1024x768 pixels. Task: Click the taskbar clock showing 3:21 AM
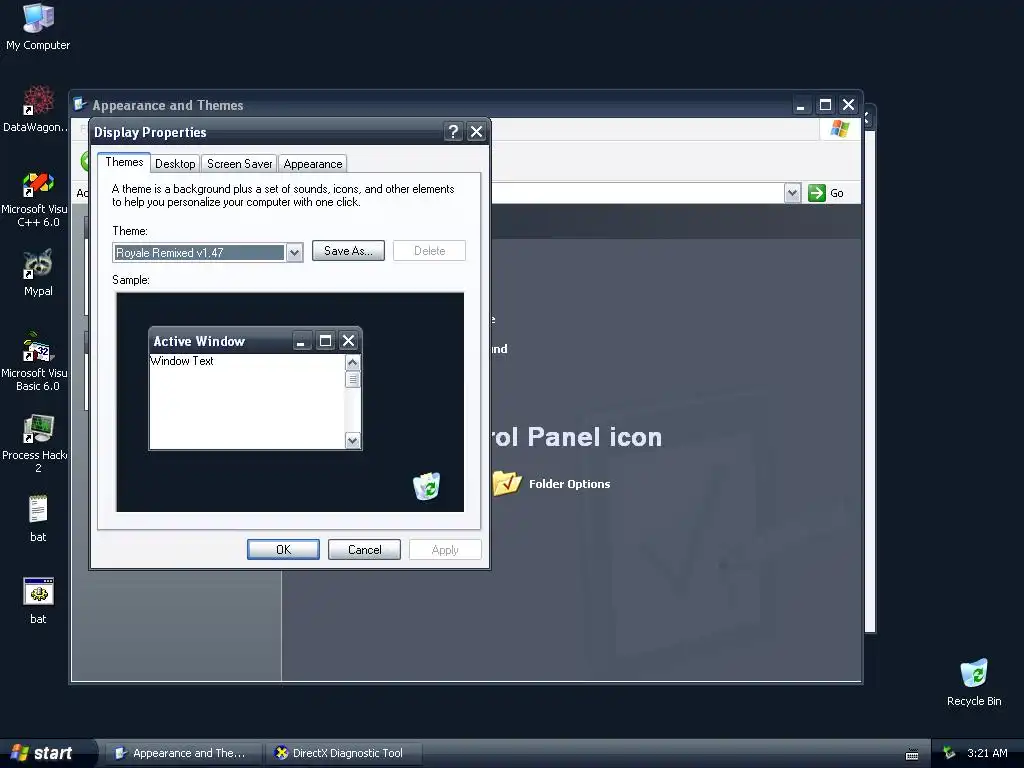(987, 753)
